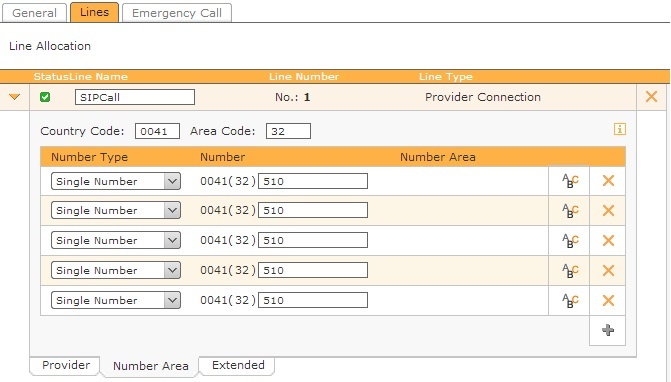Click the number field in fourth row
Viewport: 671px width, 382px height.
pos(313,270)
